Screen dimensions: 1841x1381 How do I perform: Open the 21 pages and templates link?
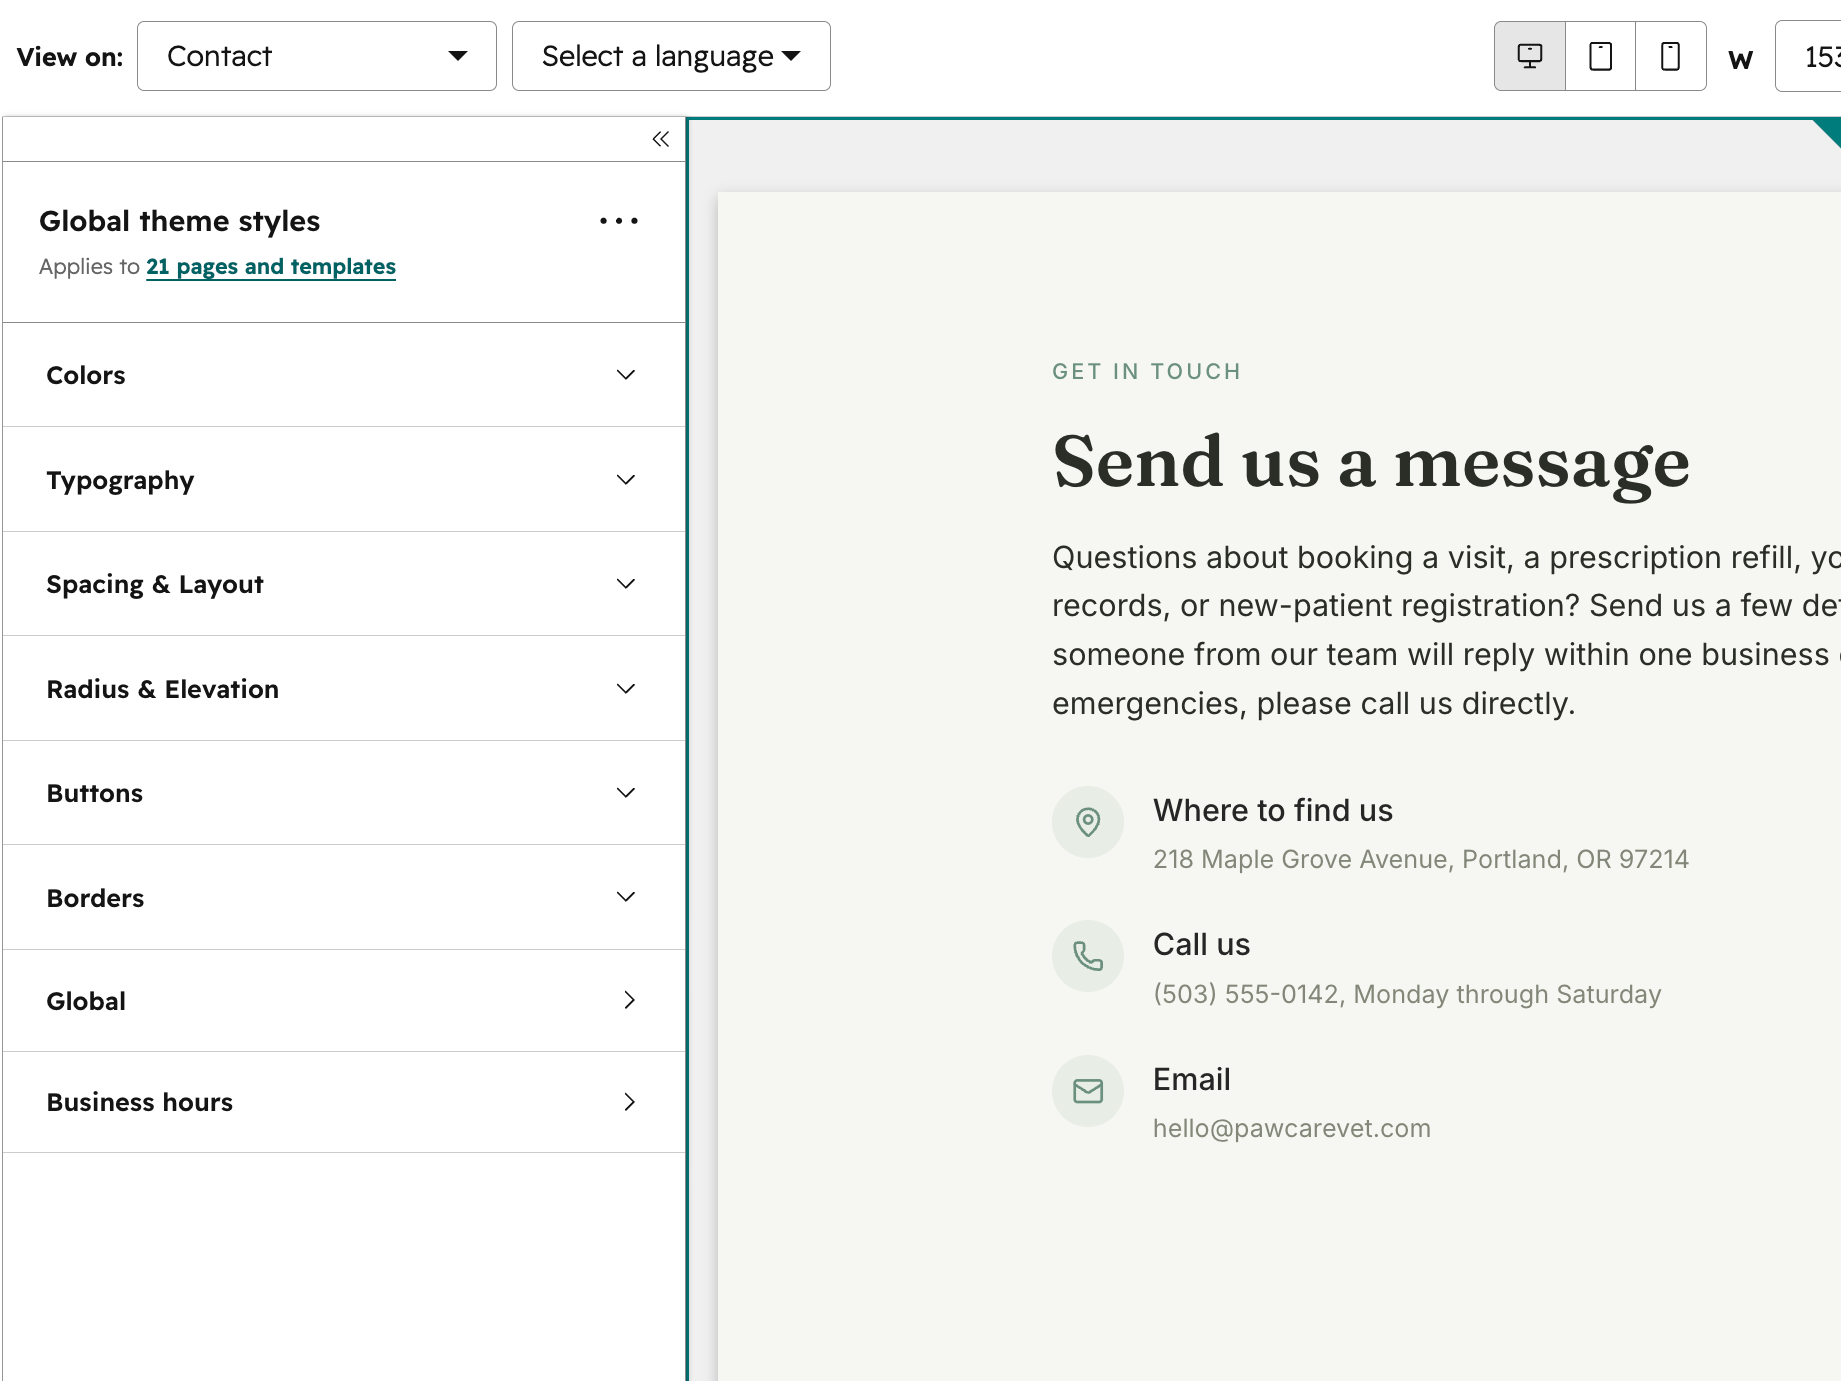pyautogui.click(x=271, y=267)
